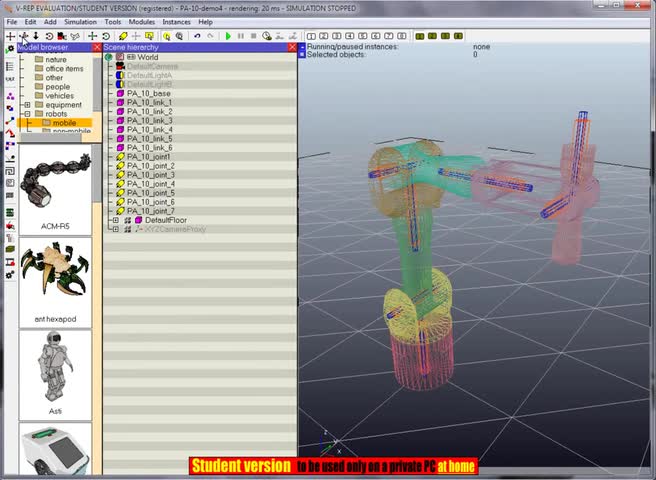This screenshot has width=656, height=480.
Task: Toggle scene hierarchy list icon in left sidebar
Action: 10,67
